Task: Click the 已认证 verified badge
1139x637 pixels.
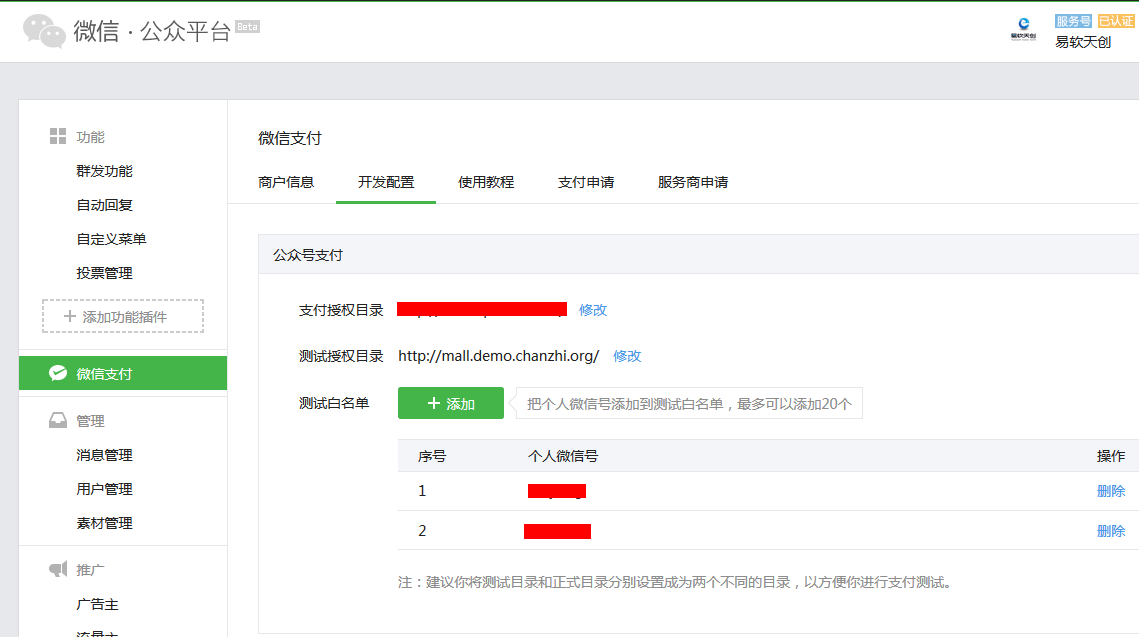Action: tap(1115, 21)
